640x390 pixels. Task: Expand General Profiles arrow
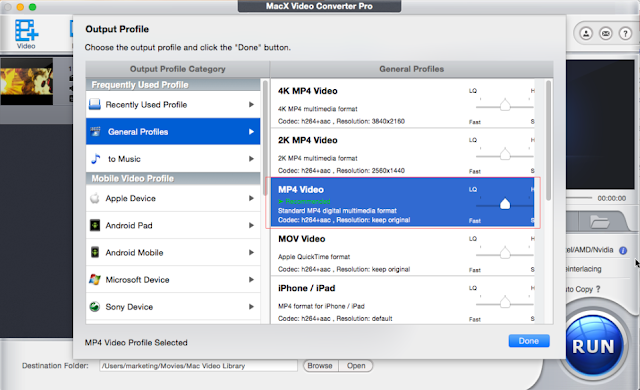pyautogui.click(x=251, y=131)
